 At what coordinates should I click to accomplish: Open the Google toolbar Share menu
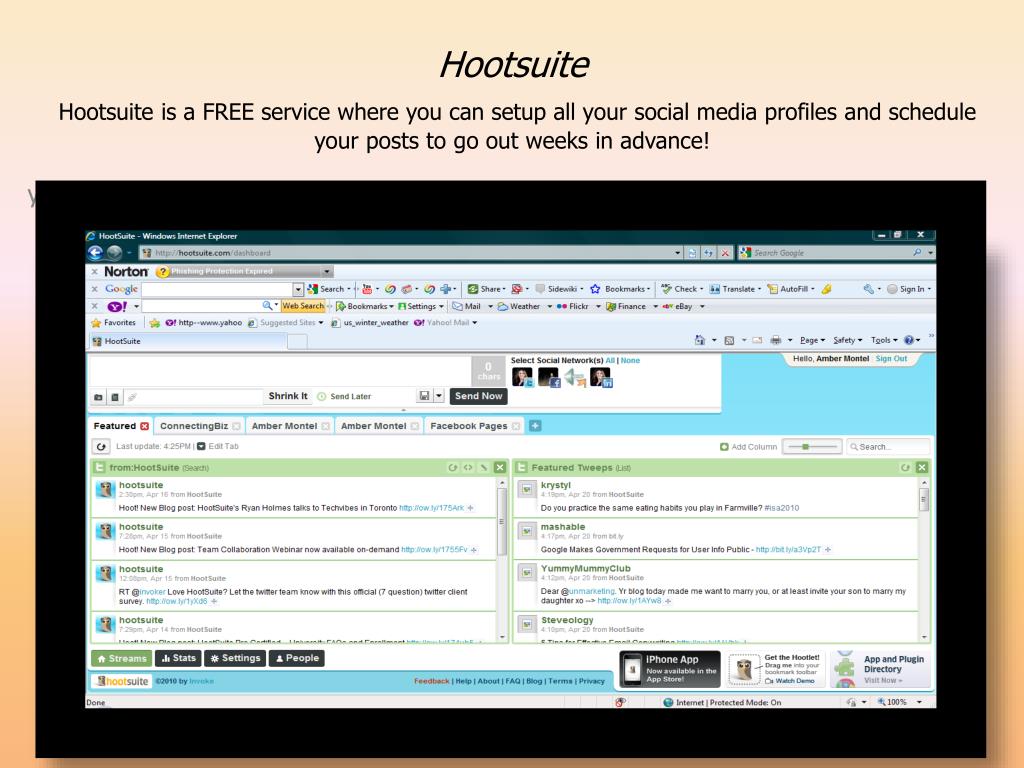point(487,289)
